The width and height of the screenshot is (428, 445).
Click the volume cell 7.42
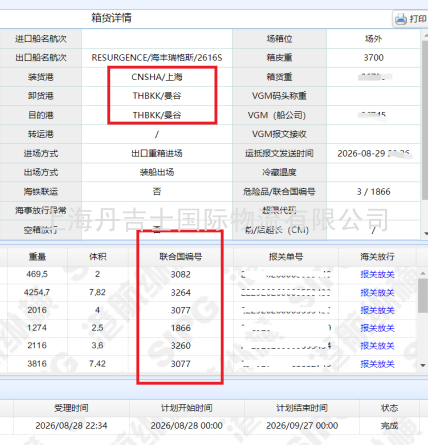(97, 364)
